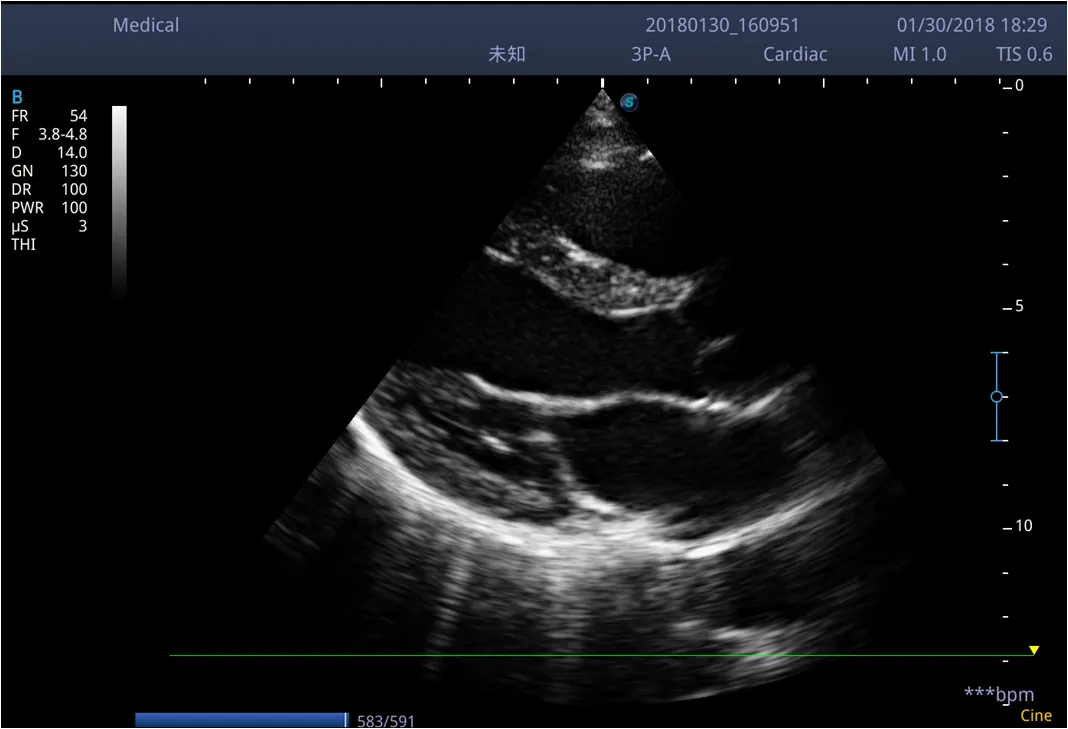Click the DR 100 dynamic range parameter
Viewport: 1068px width, 729px height.
coord(49,189)
